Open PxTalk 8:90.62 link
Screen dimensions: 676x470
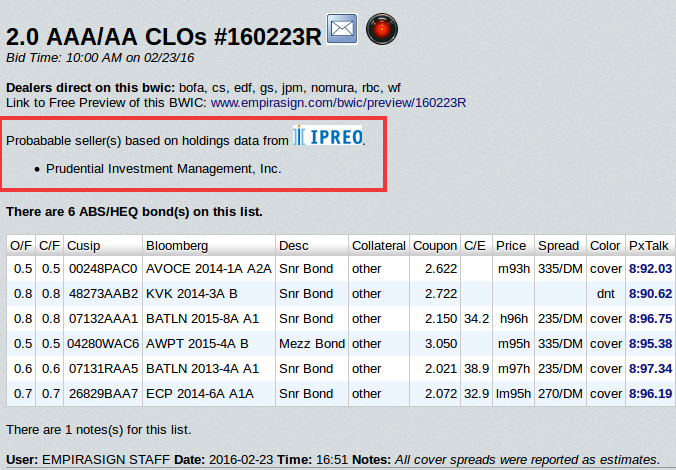(650, 294)
